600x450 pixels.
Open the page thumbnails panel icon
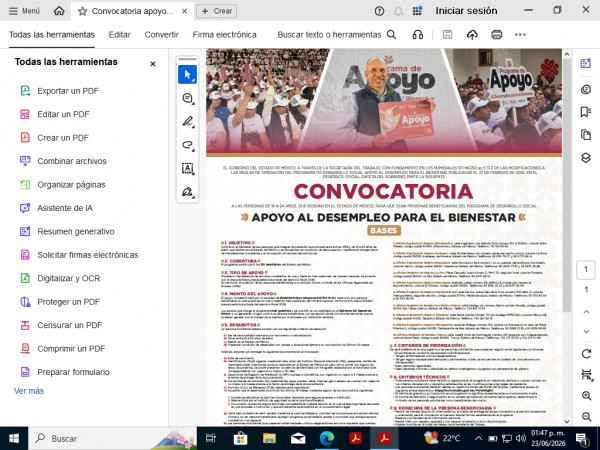586,135
